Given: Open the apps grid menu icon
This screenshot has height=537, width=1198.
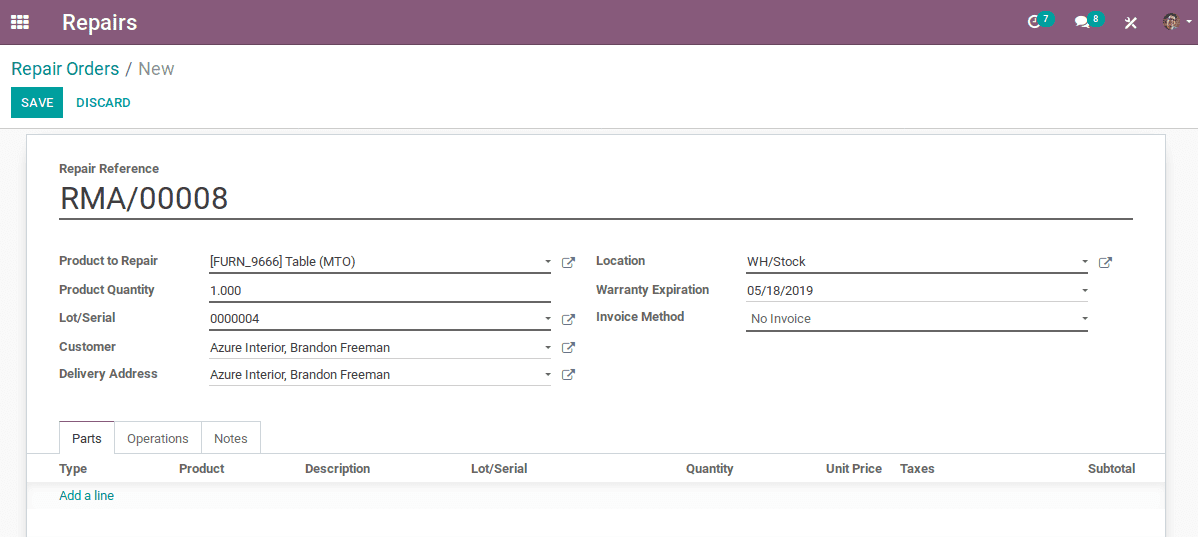Looking at the screenshot, I should pyautogui.click(x=20, y=22).
